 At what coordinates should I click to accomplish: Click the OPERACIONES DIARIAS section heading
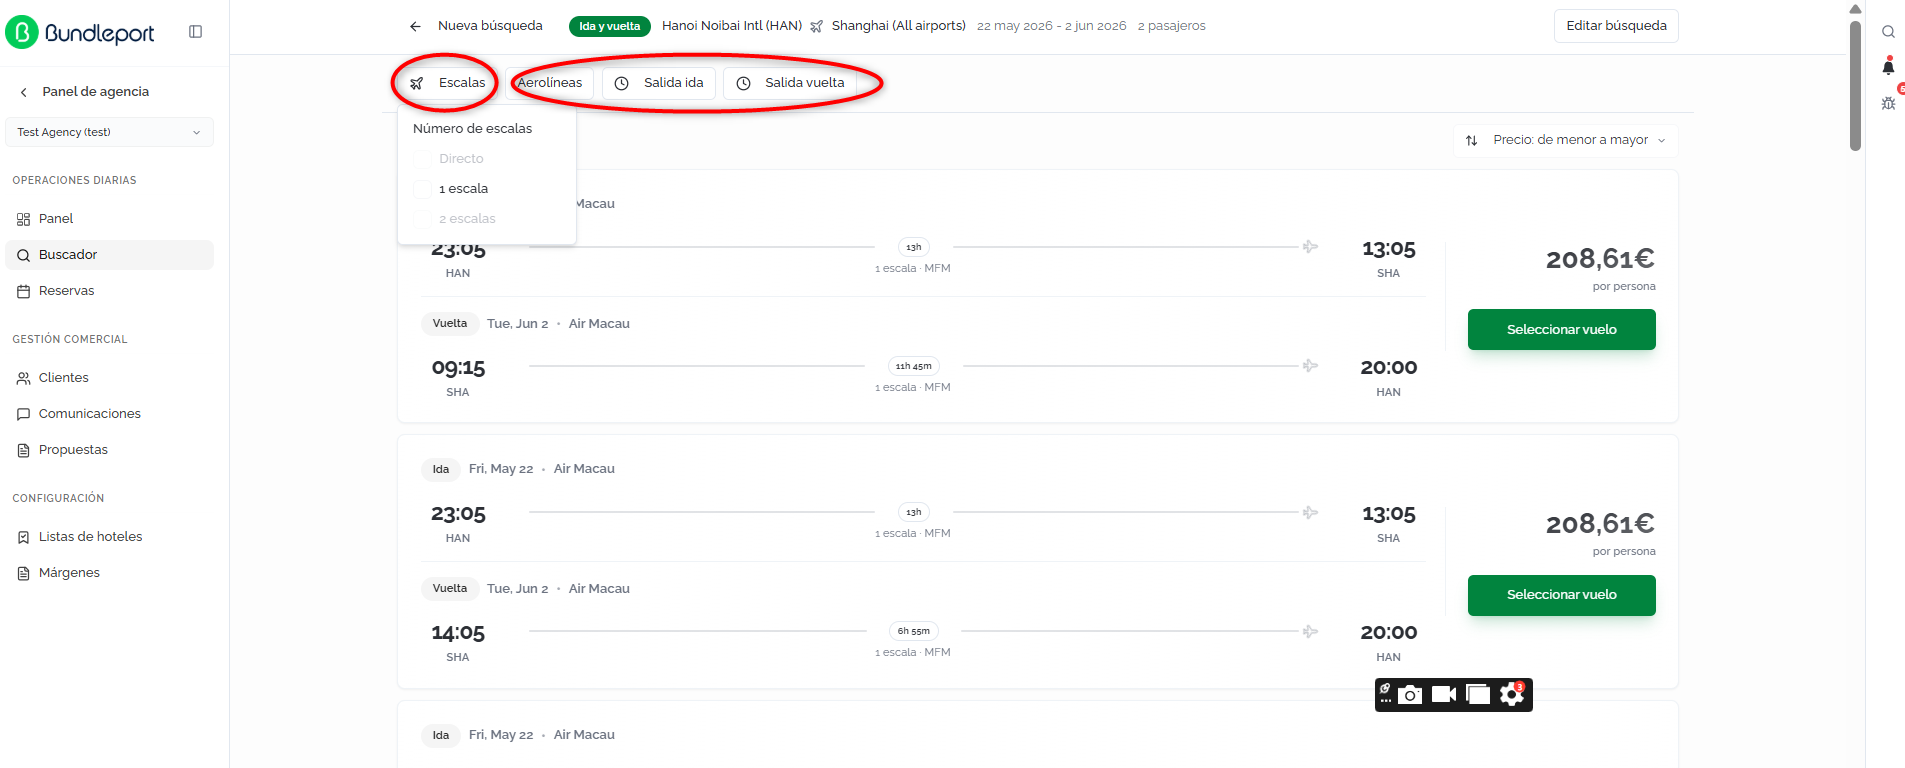click(x=75, y=181)
